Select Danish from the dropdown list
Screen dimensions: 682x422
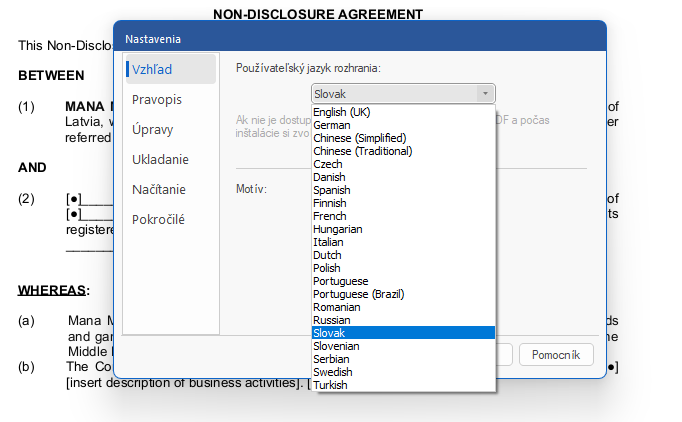tap(403, 178)
